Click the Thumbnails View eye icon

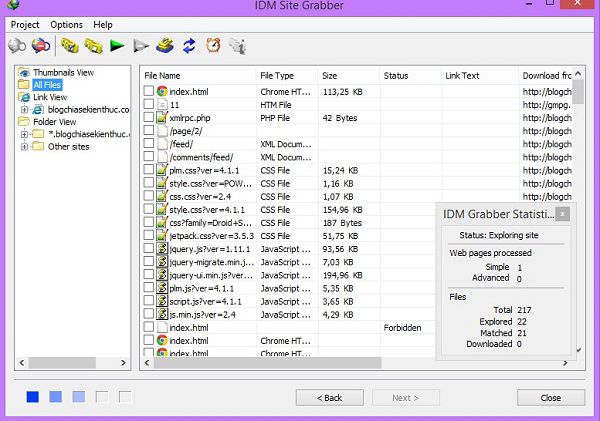coord(24,72)
